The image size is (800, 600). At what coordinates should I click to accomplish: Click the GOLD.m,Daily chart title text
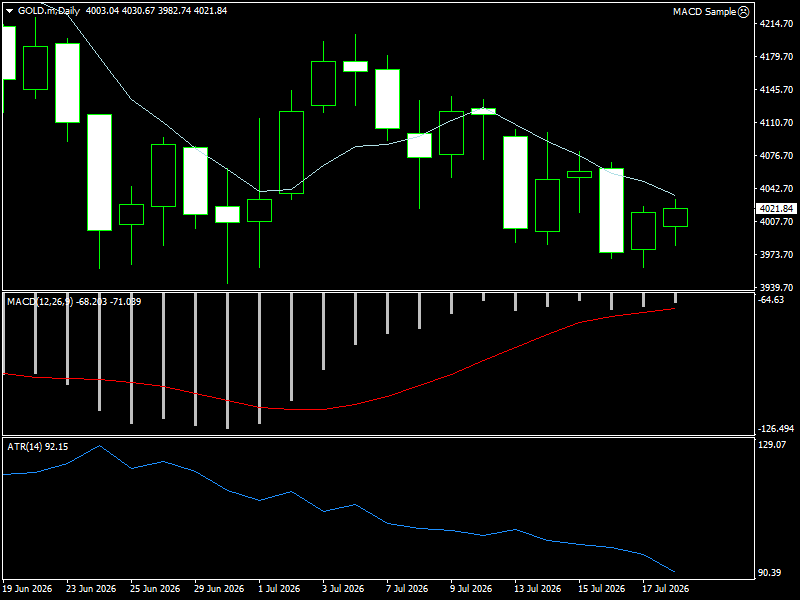tap(49, 11)
